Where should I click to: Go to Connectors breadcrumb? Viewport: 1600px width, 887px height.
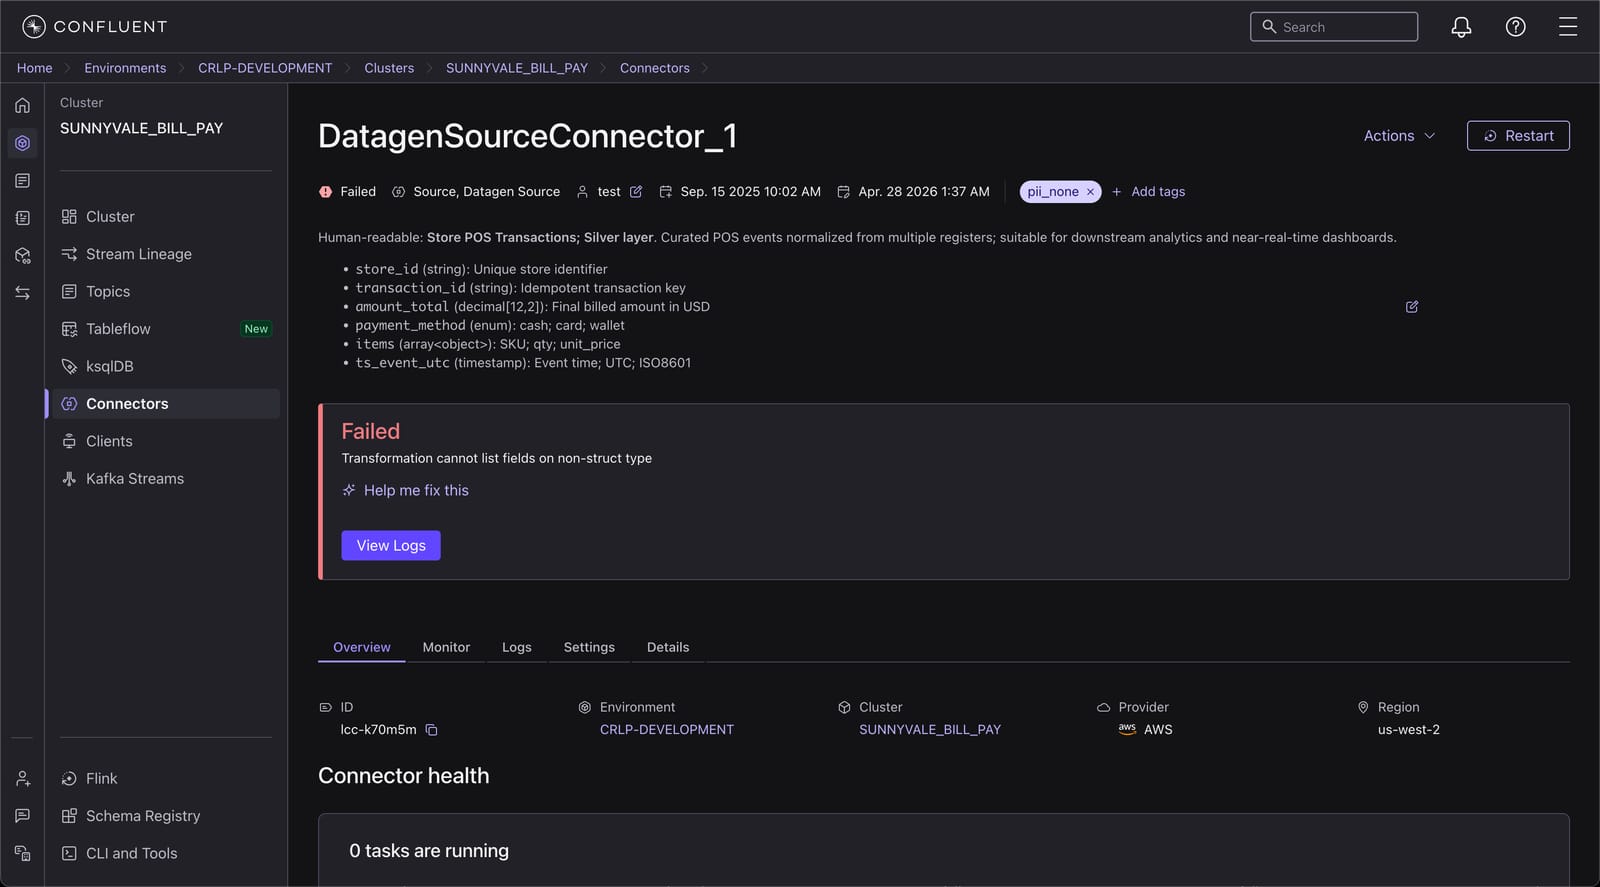coord(655,68)
